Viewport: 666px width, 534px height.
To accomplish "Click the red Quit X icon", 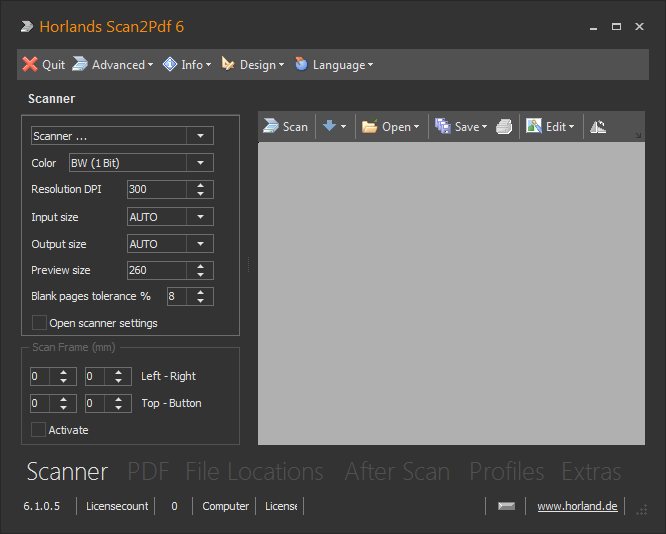I will 30,65.
